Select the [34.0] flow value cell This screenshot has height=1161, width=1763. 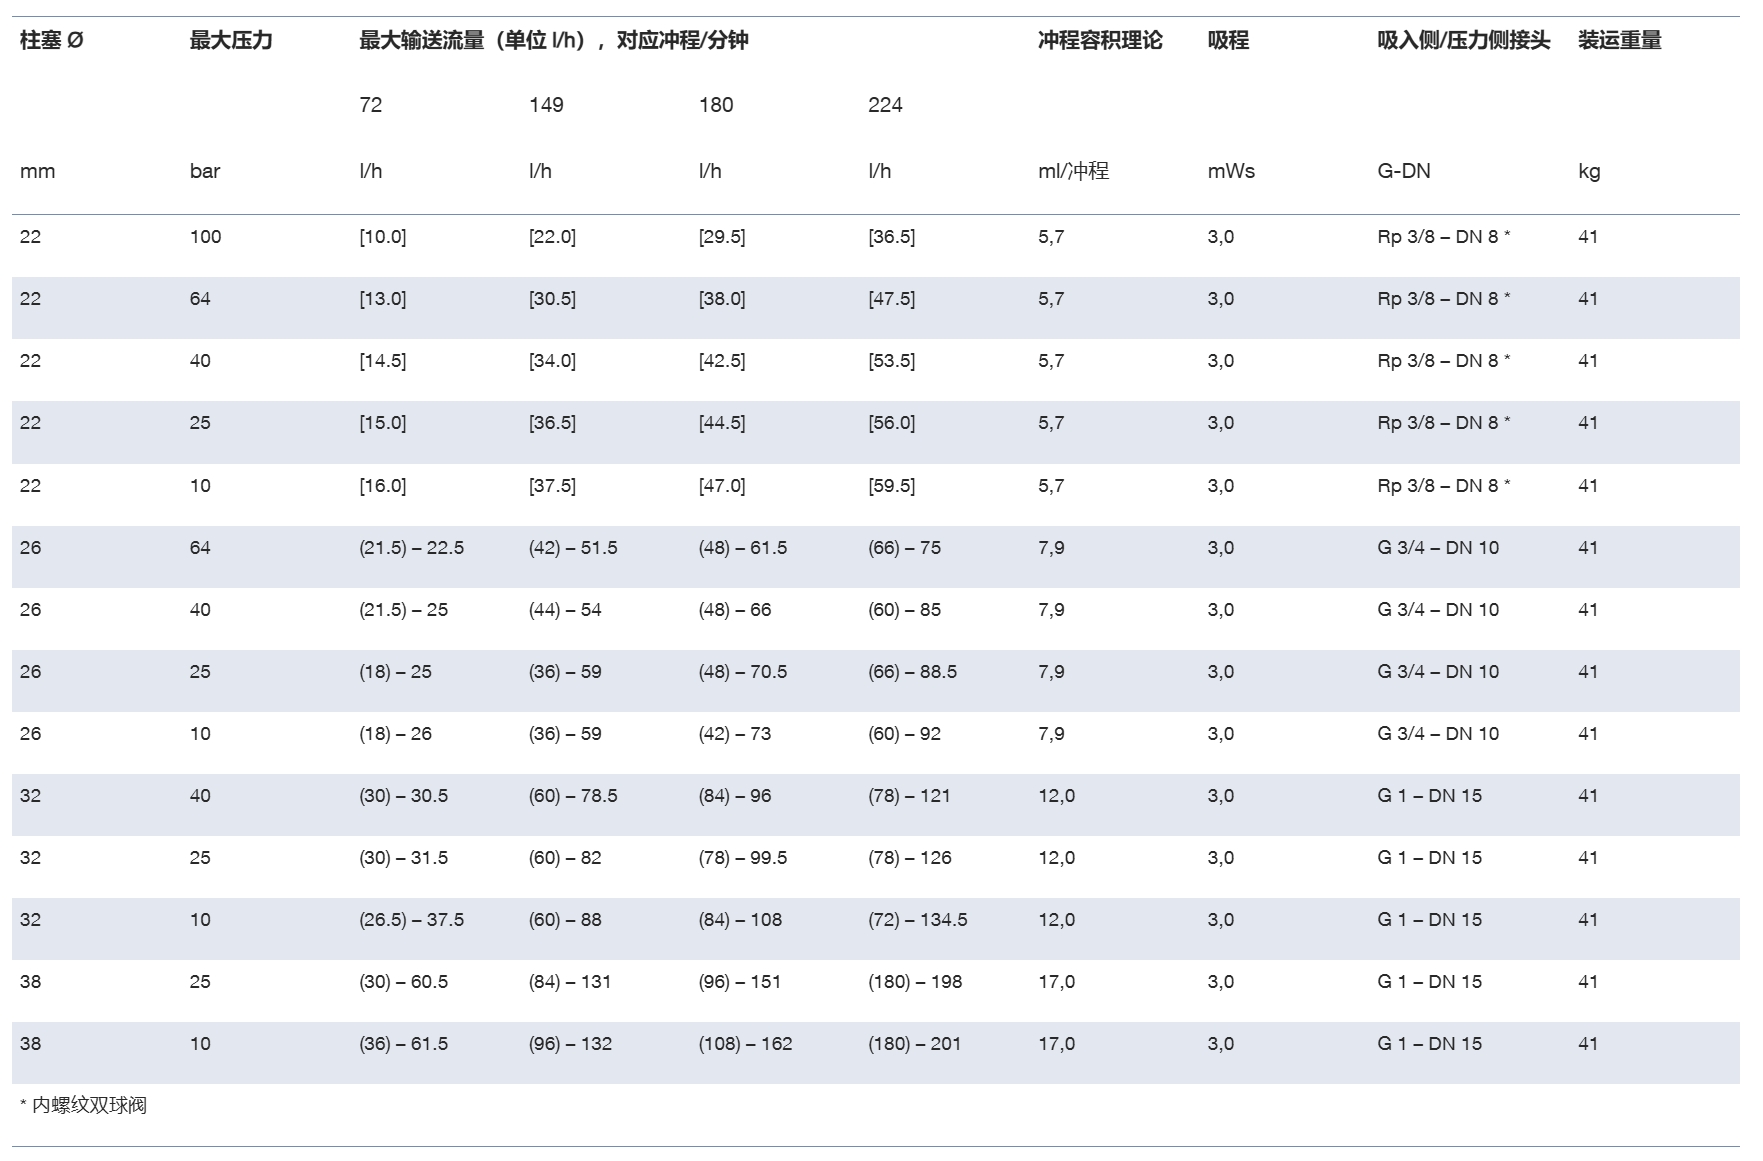(x=552, y=361)
